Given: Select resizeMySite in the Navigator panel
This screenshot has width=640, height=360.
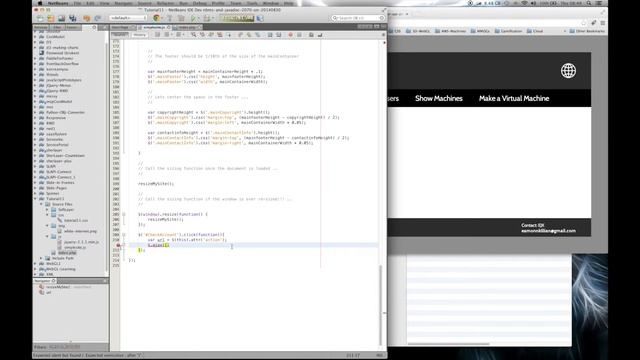Looking at the screenshot, I should pos(58,287).
